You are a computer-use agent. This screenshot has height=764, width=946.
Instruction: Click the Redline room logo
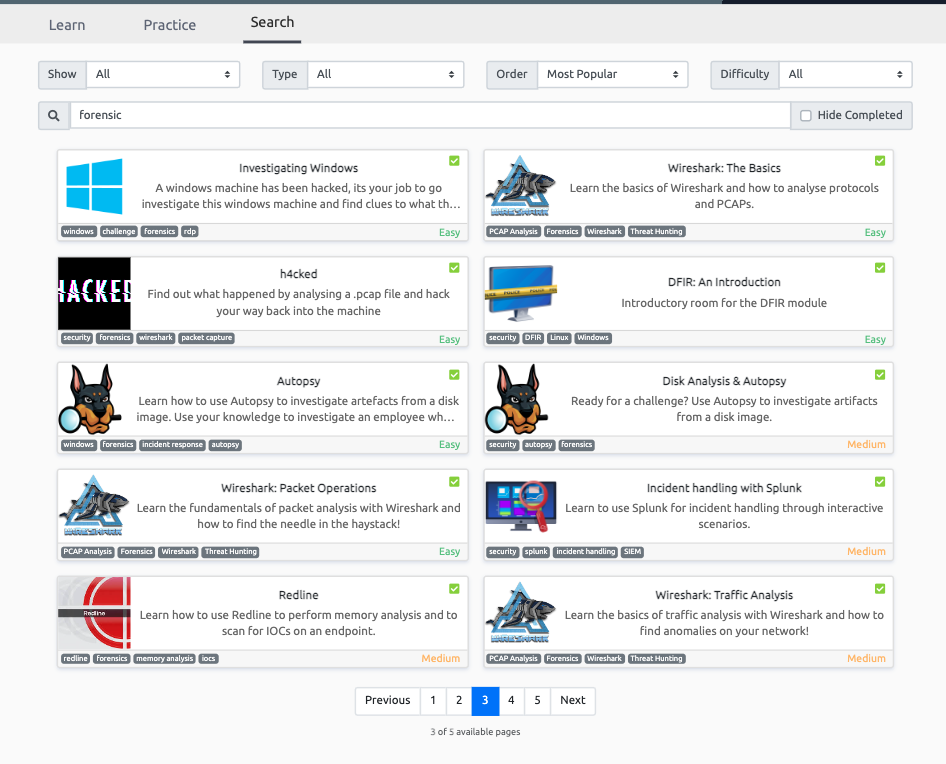click(94, 613)
